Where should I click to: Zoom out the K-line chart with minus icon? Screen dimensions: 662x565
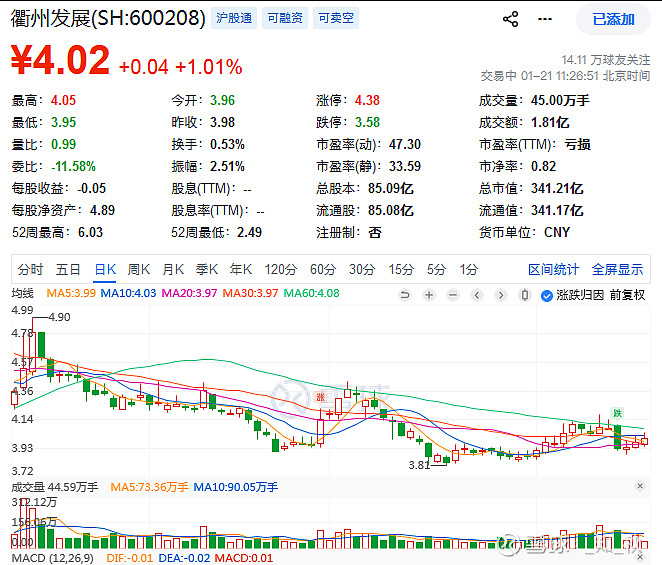tap(453, 295)
